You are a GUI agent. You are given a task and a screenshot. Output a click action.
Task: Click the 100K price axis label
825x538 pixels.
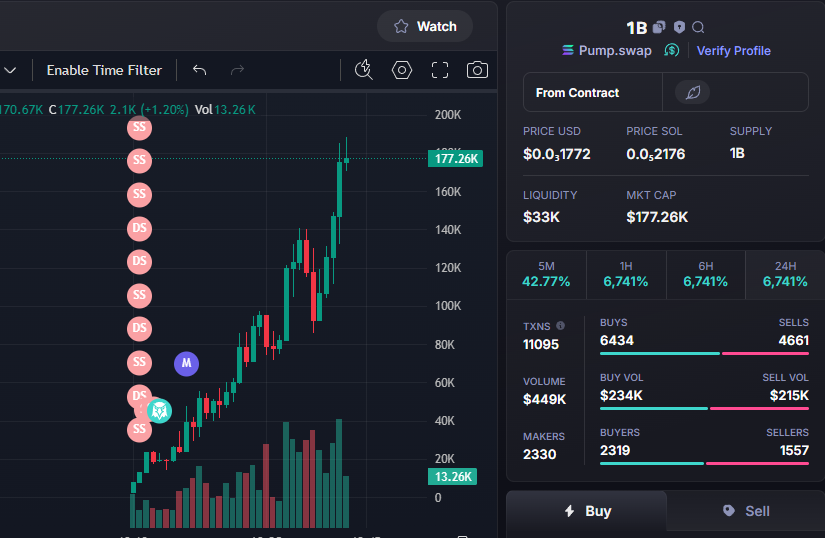448,306
